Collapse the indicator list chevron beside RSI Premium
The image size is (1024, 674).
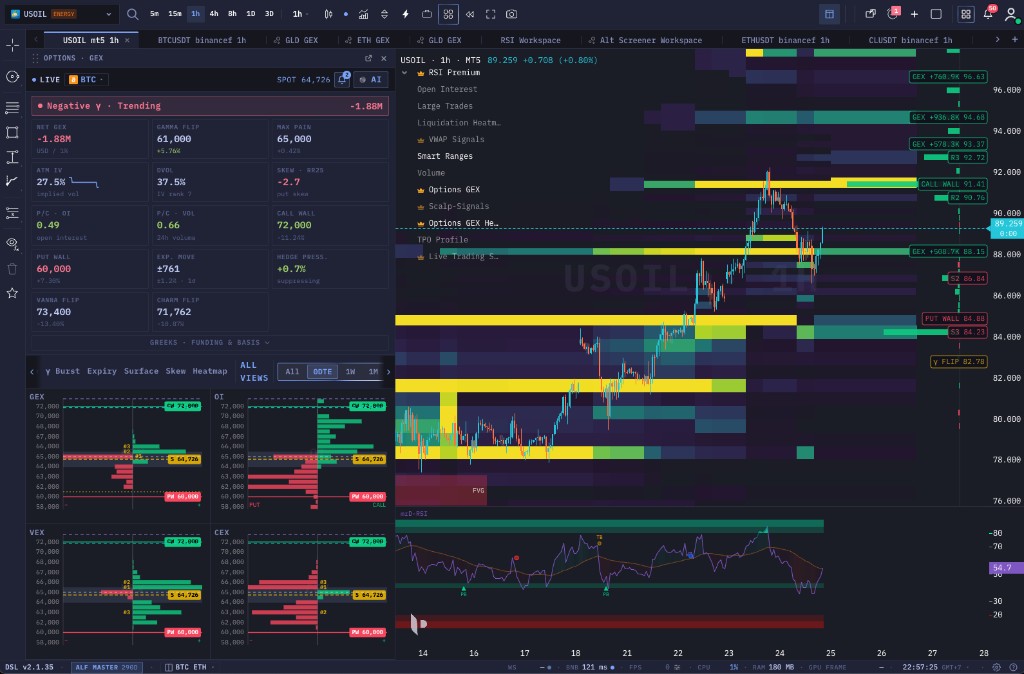tap(405, 72)
